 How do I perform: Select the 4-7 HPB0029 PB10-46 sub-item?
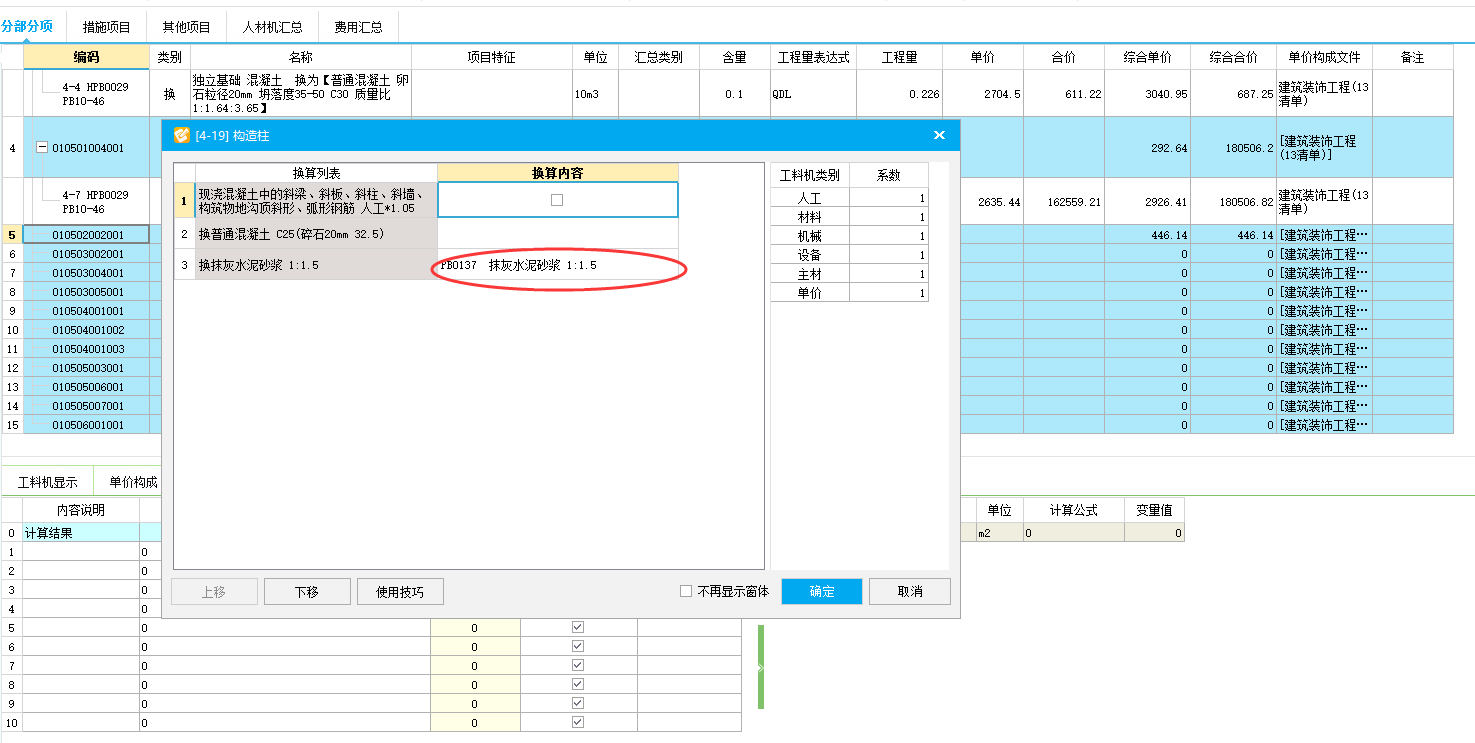tap(87, 202)
